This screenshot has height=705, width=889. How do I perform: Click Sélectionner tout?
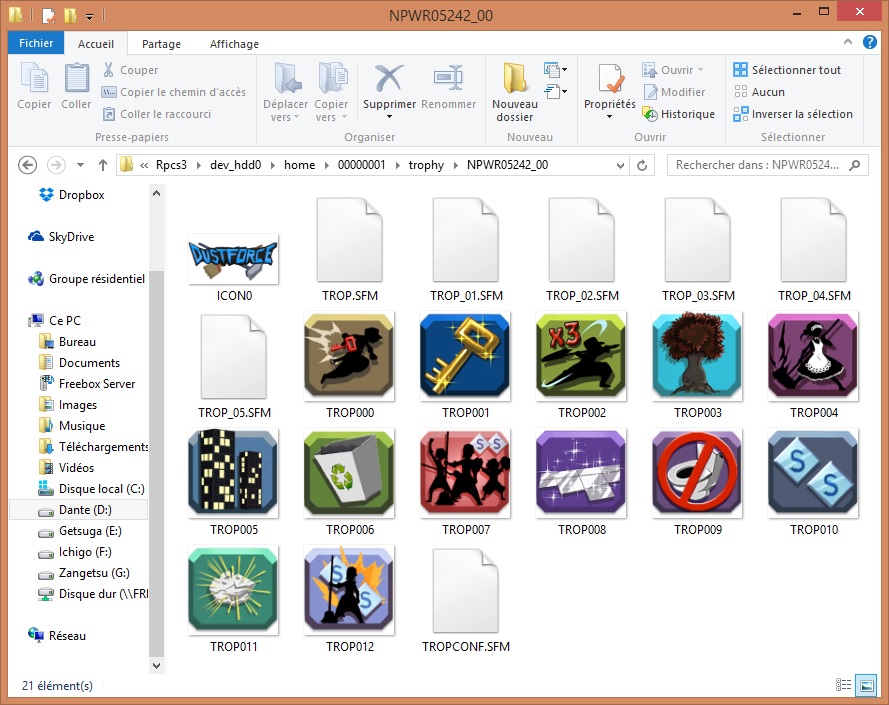tap(786, 70)
